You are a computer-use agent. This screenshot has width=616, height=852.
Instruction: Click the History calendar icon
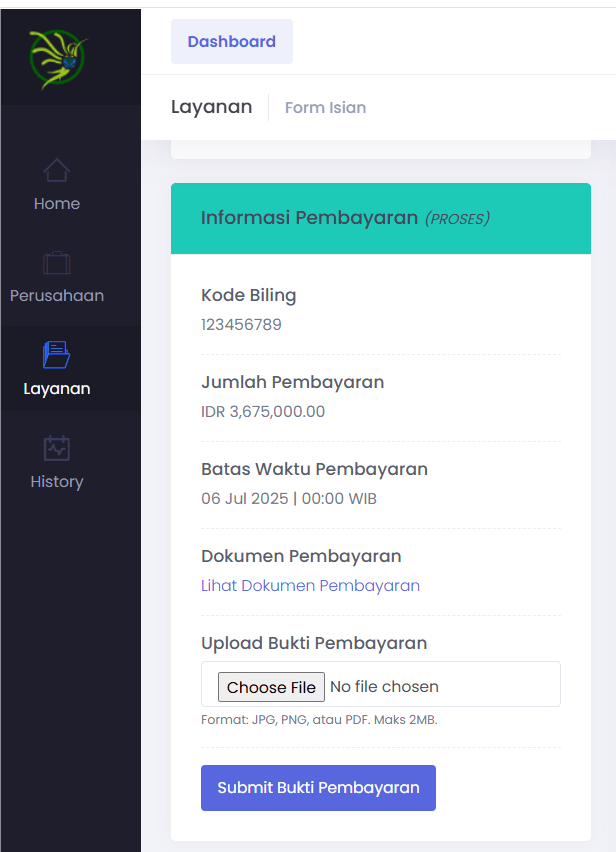tap(57, 448)
